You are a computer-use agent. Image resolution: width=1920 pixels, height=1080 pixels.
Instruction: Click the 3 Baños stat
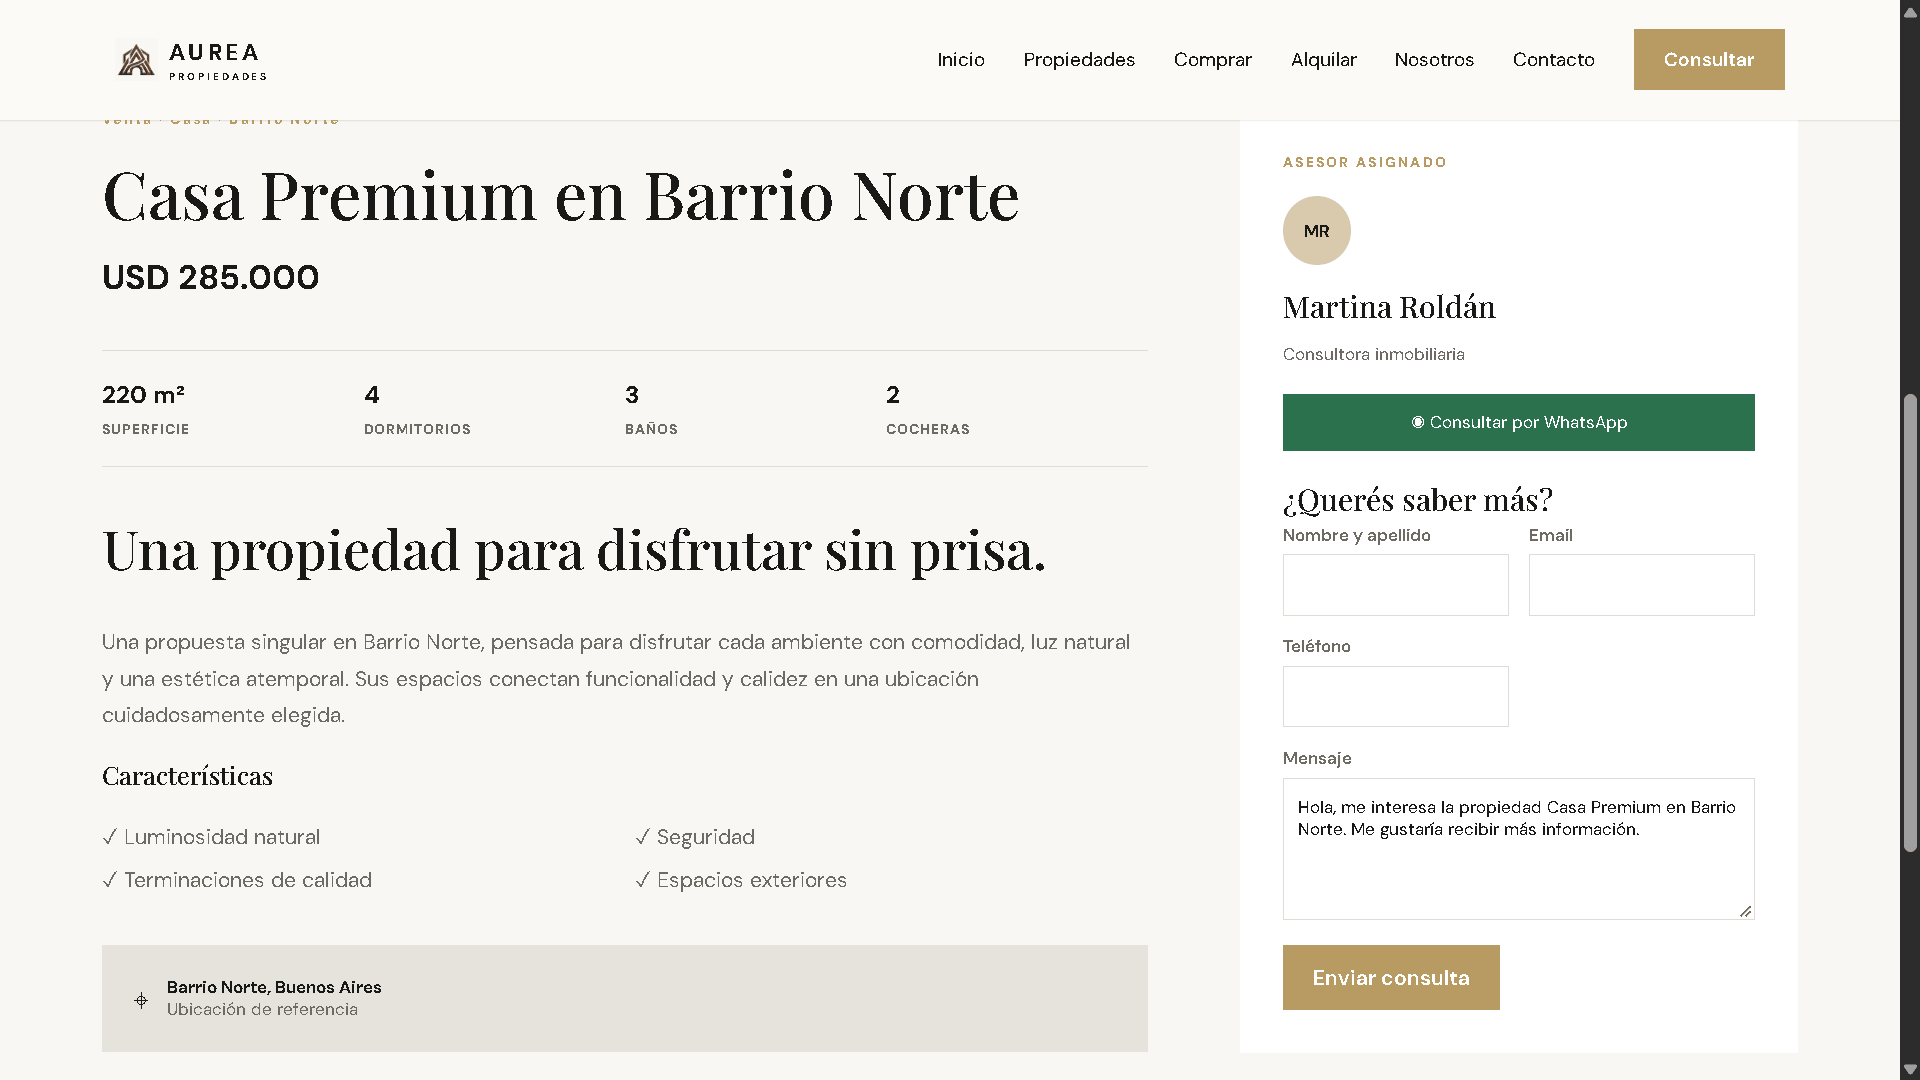tap(651, 409)
